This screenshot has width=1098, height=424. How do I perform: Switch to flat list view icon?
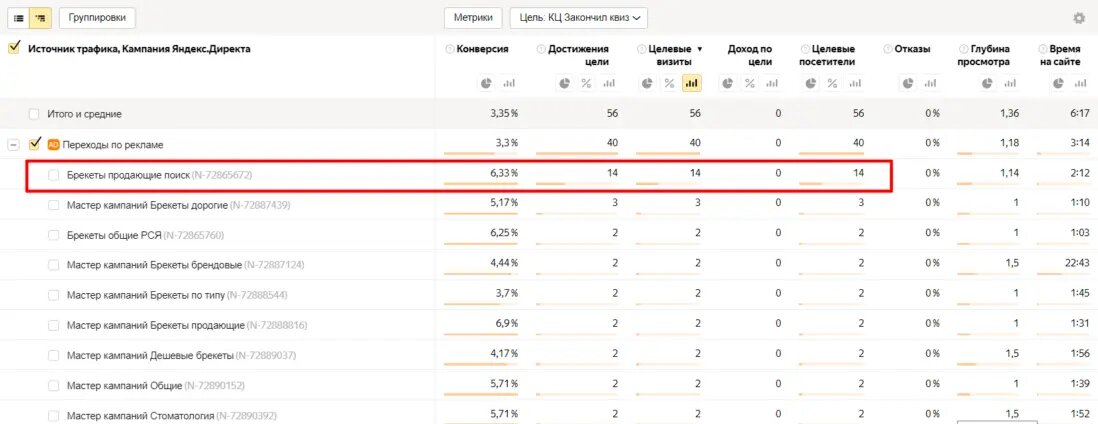(19, 18)
